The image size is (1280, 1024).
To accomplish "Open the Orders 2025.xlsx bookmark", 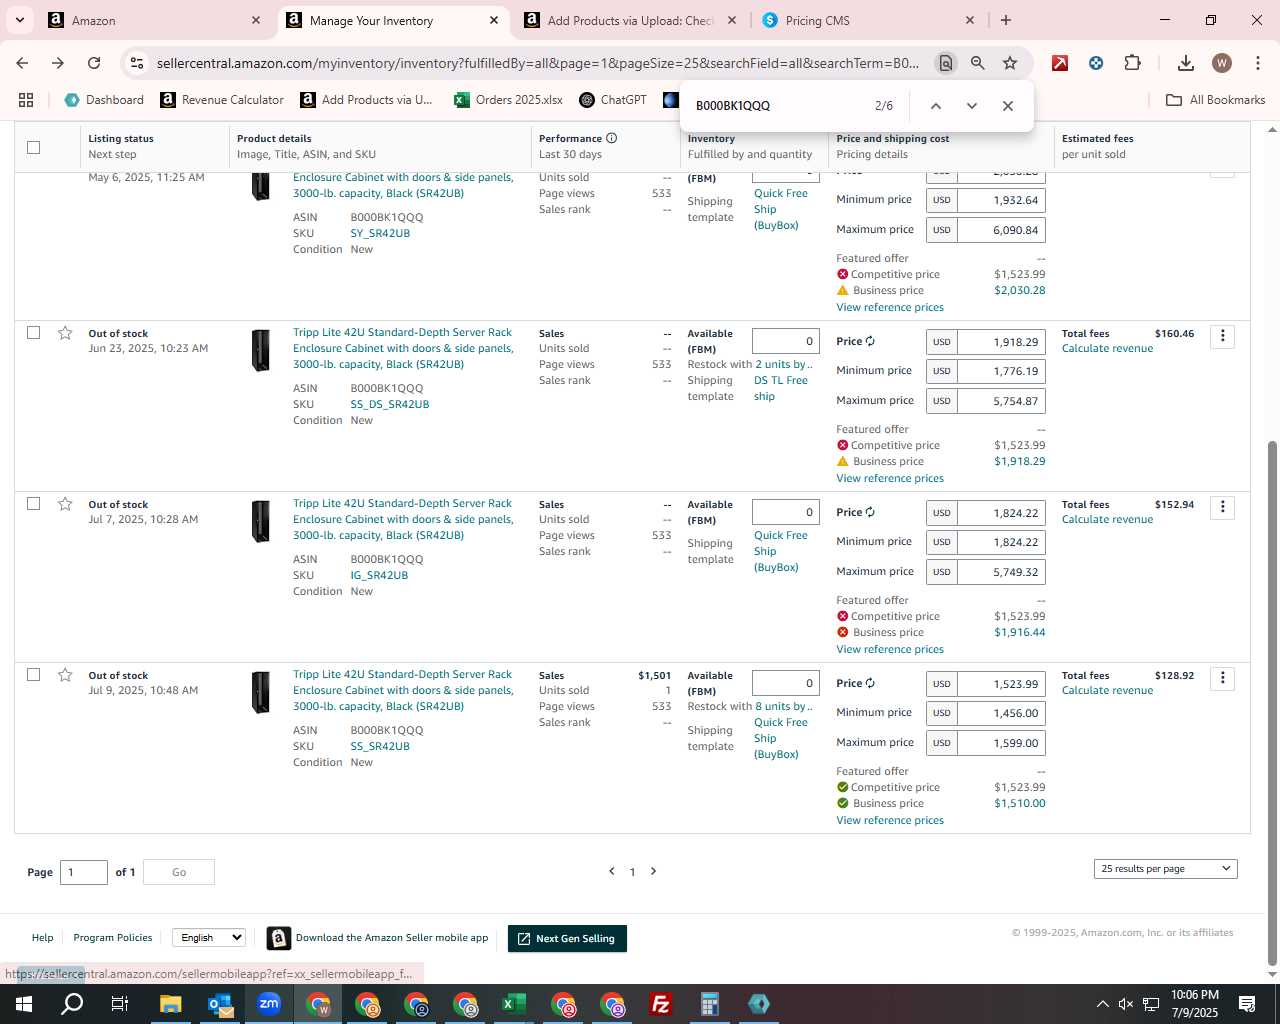I will (x=508, y=100).
